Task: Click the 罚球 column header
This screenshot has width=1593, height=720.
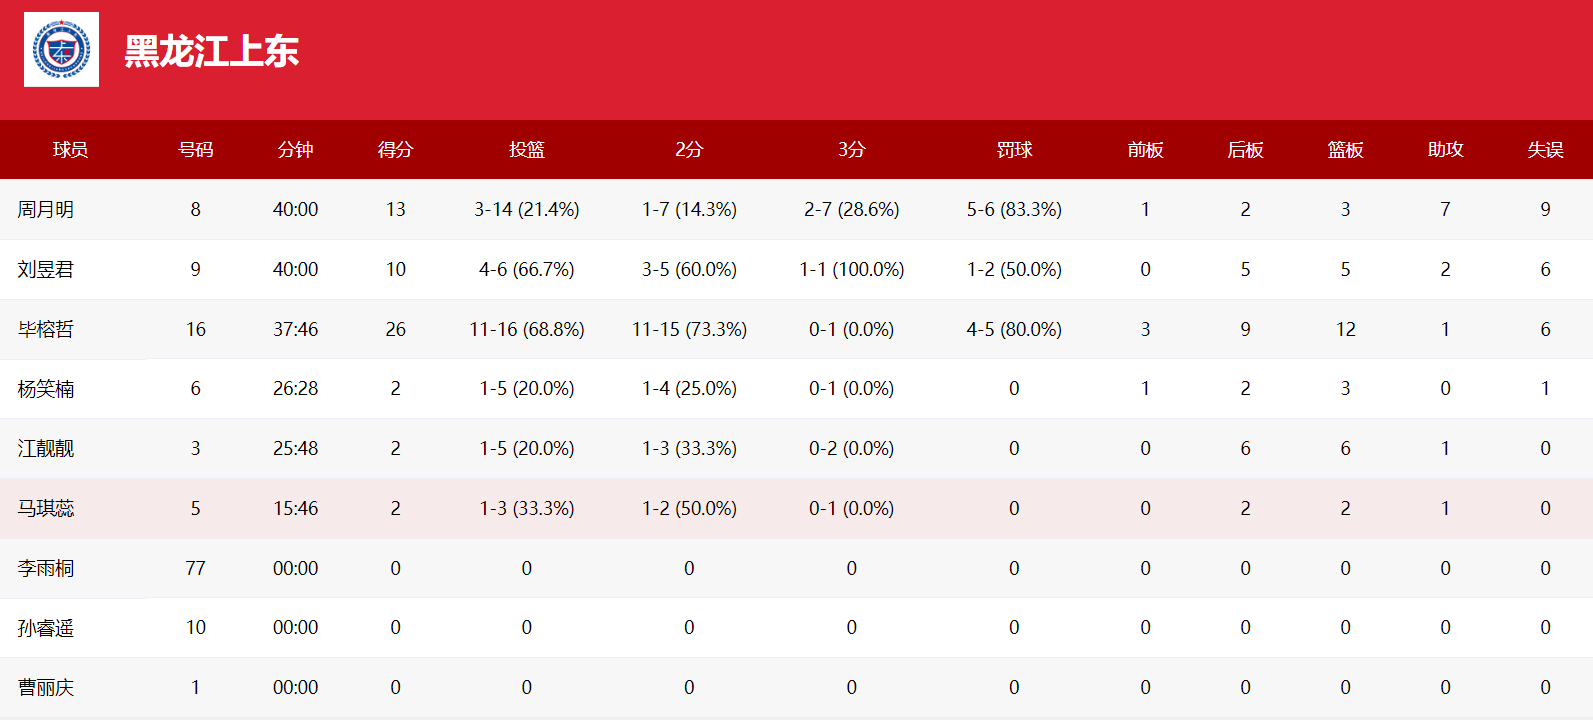Action: pyautogui.click(x=1014, y=150)
